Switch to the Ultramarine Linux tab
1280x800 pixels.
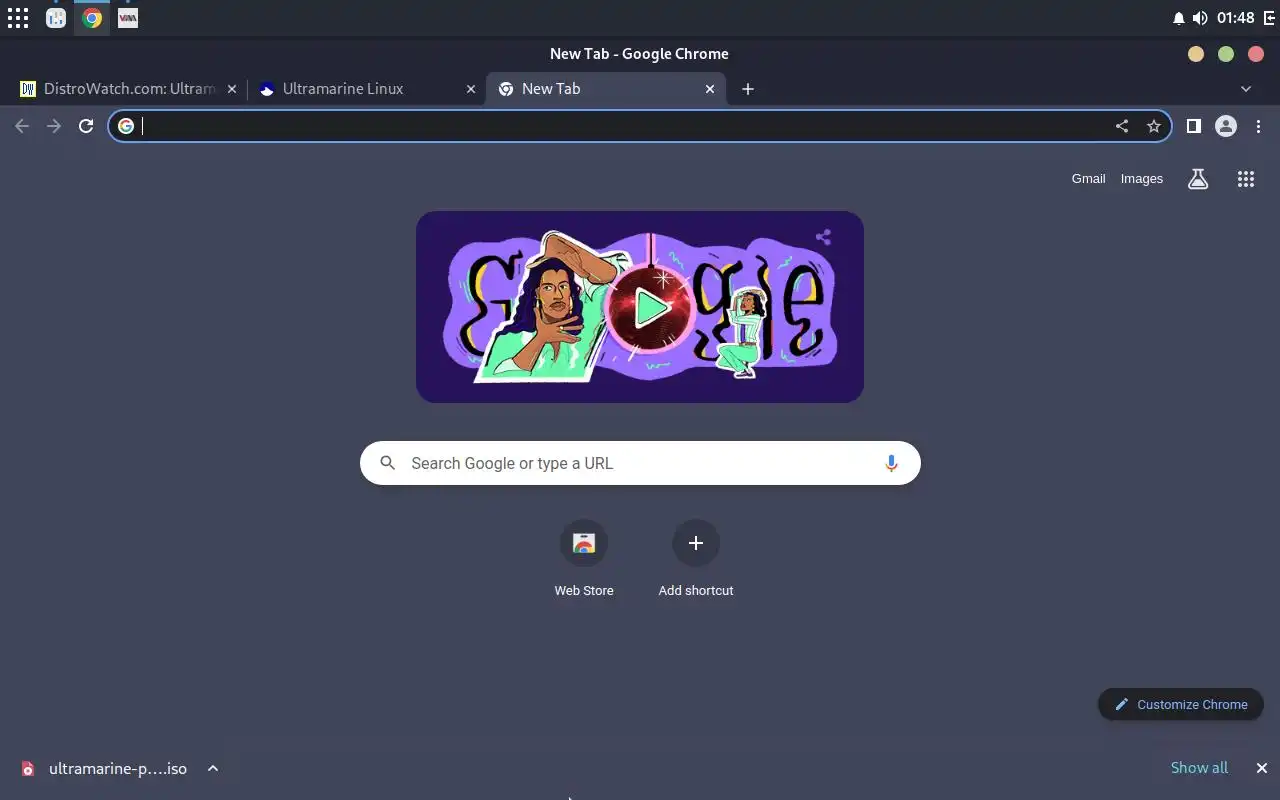(x=366, y=89)
